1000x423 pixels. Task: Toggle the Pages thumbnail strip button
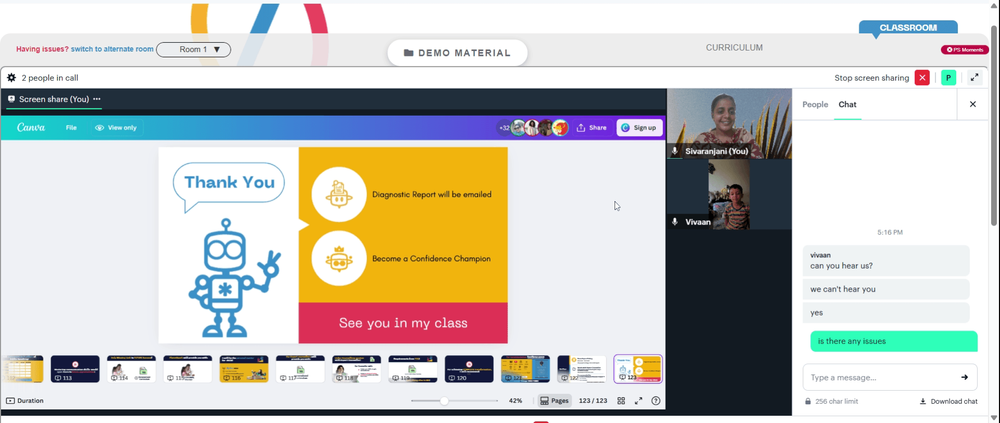554,401
